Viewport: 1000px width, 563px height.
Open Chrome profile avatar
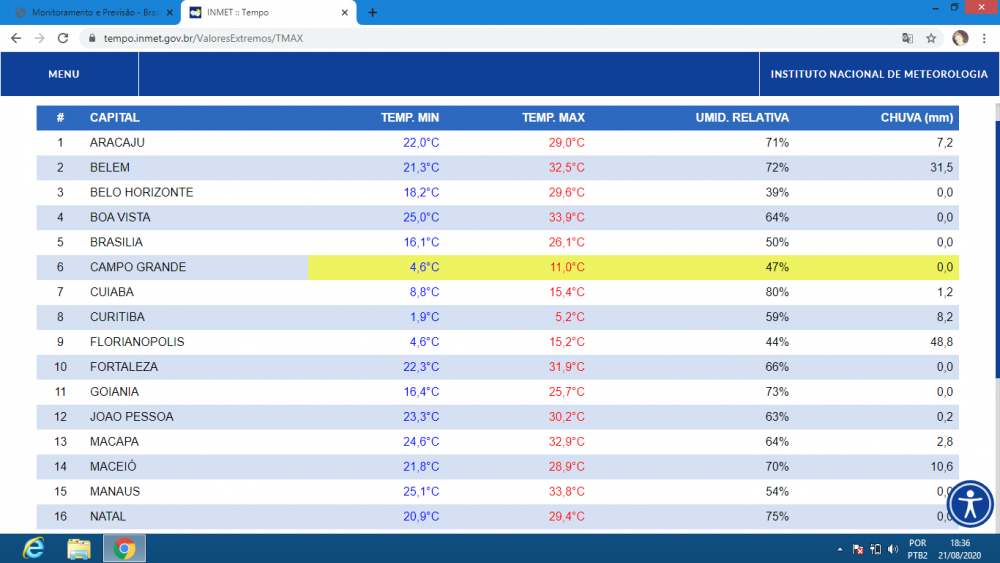click(960, 38)
